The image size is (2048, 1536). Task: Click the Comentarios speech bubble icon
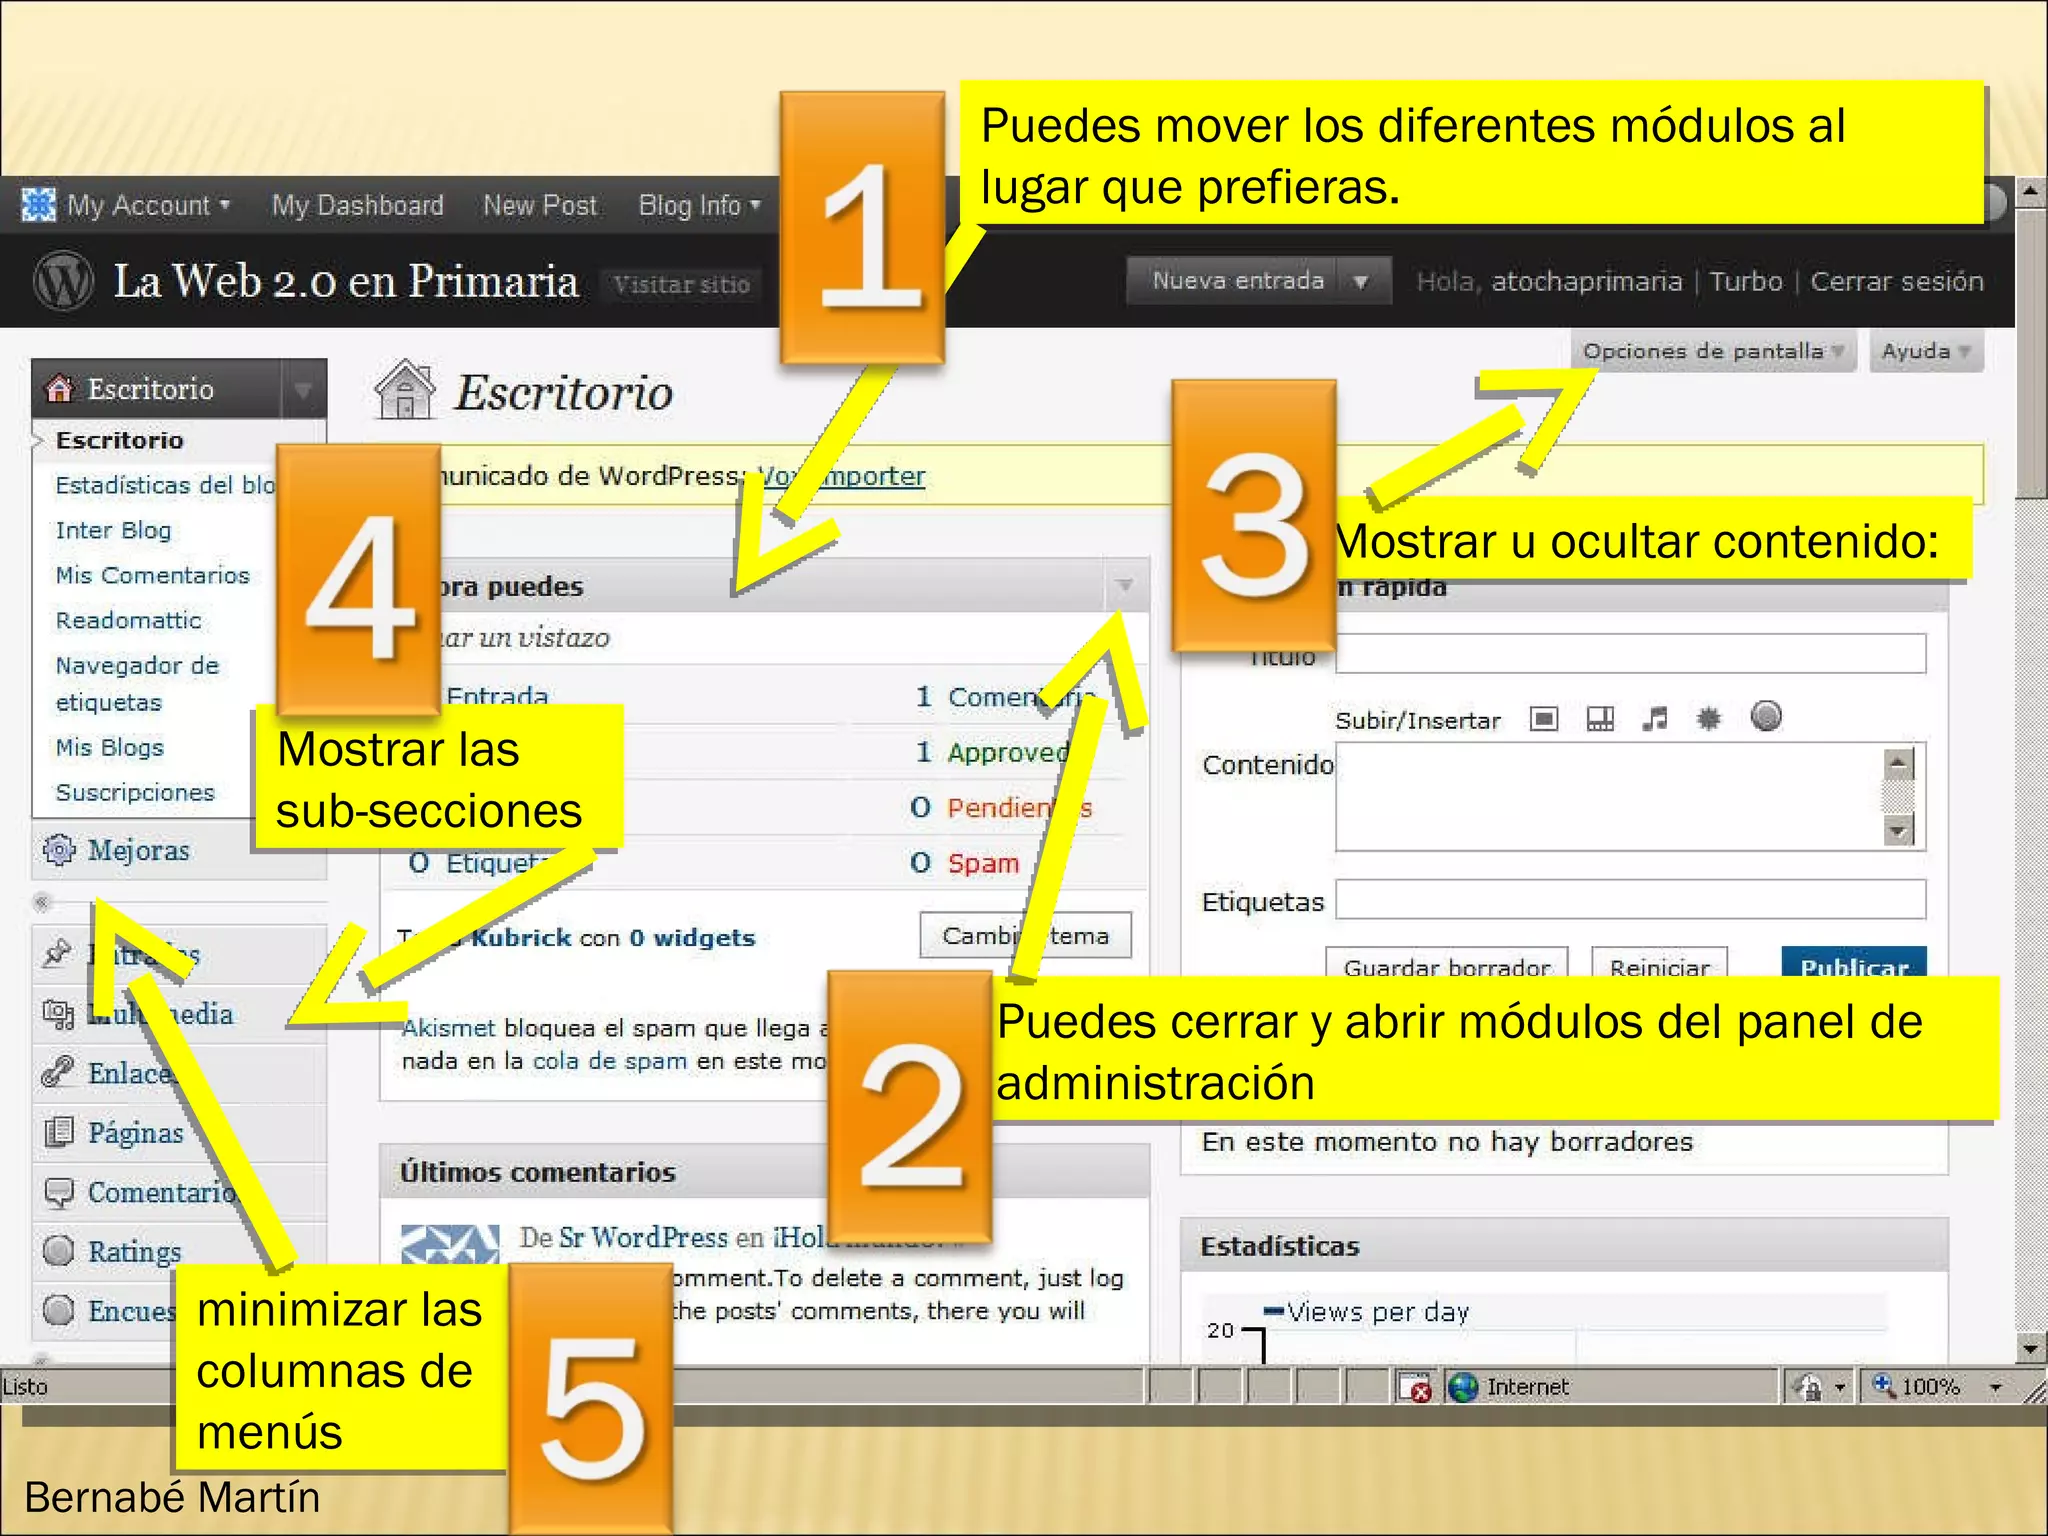pos(59,1192)
